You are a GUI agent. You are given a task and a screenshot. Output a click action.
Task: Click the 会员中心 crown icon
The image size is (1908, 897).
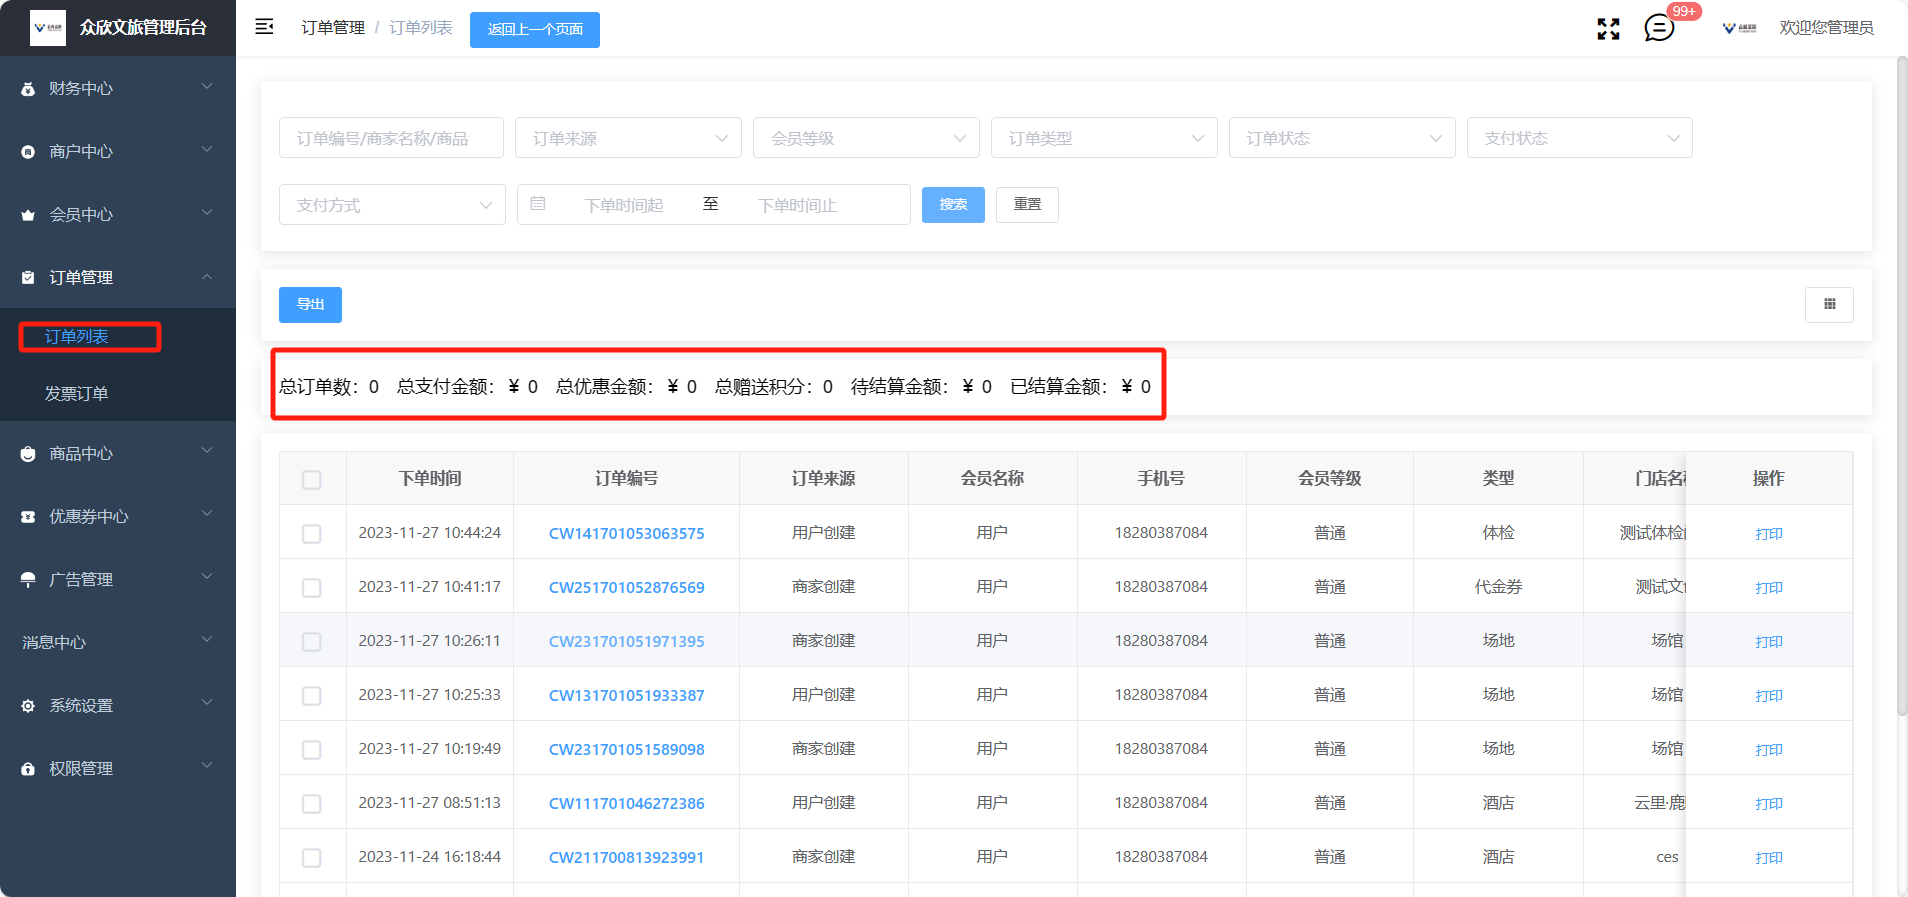pos(28,215)
